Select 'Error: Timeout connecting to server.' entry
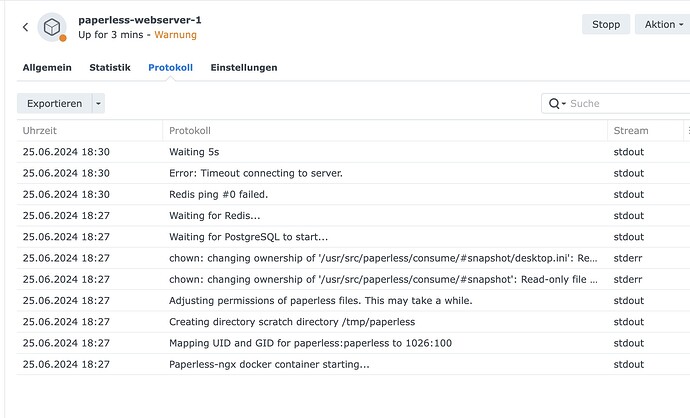Image resolution: width=690 pixels, height=418 pixels. coord(353,173)
